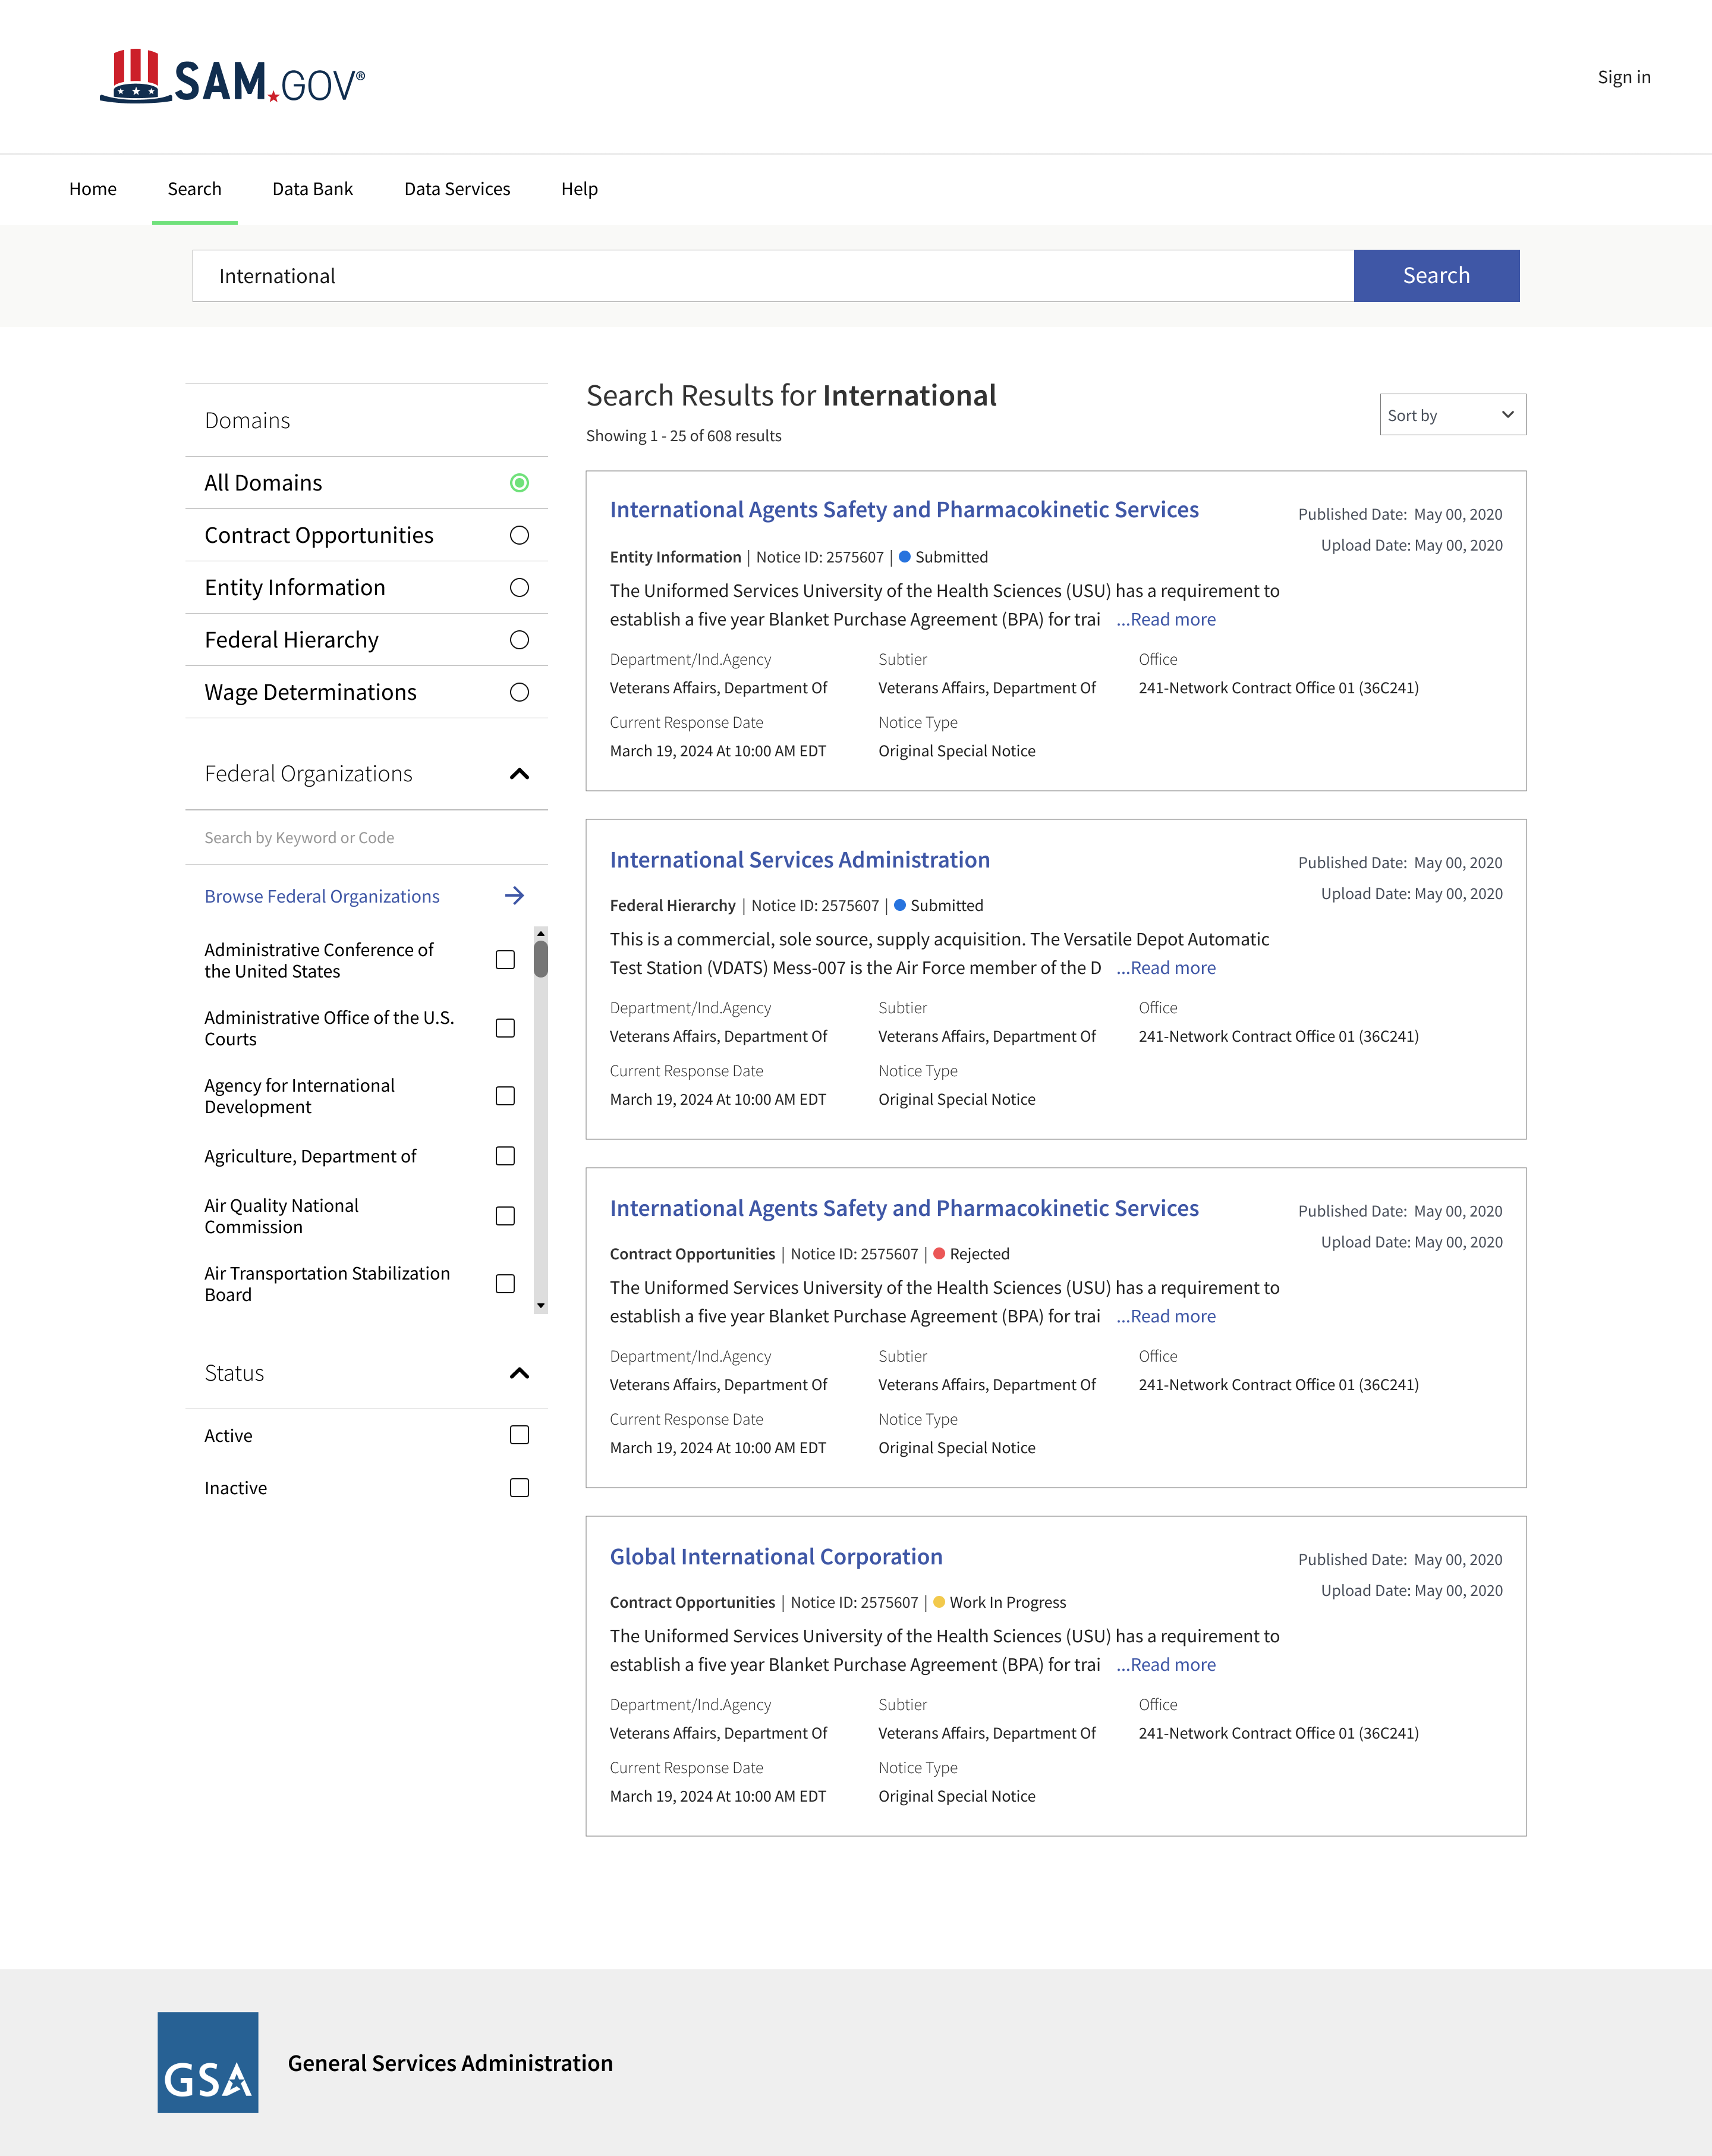Viewport: 1712px width, 2156px height.
Task: Click the Rejected status label
Action: pos(979,1254)
